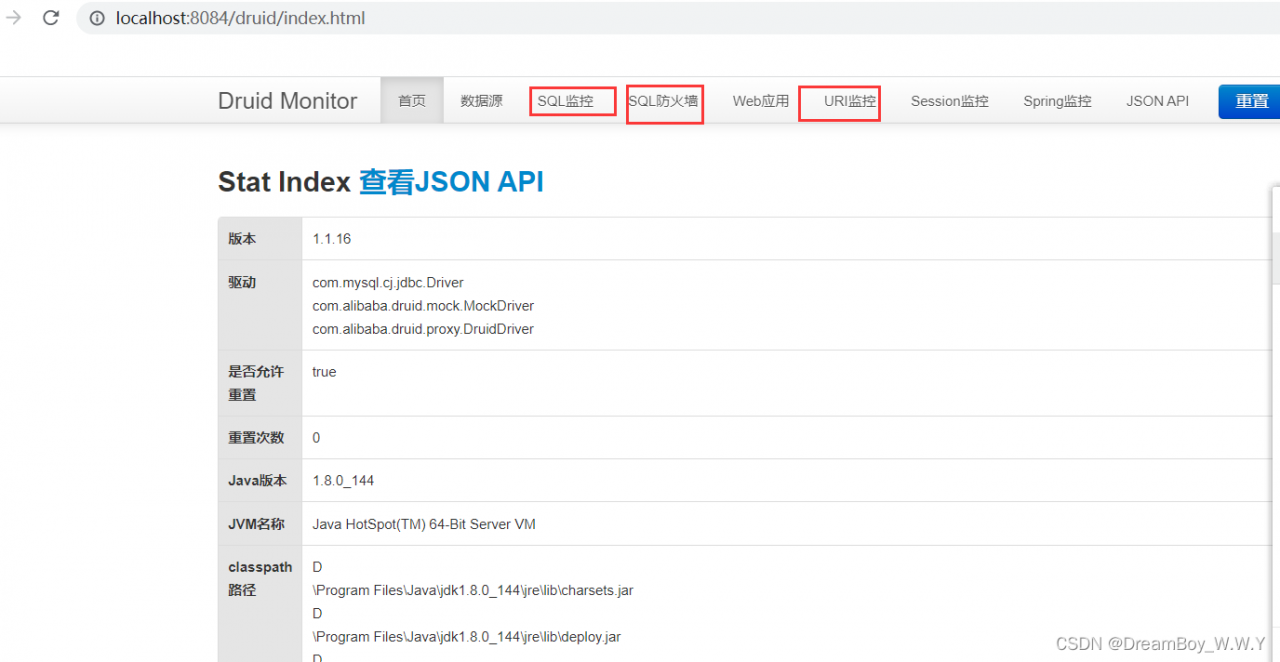The height and width of the screenshot is (662, 1280).
Task: Open the SQL防火墙 tab
Action: pyautogui.click(x=663, y=101)
